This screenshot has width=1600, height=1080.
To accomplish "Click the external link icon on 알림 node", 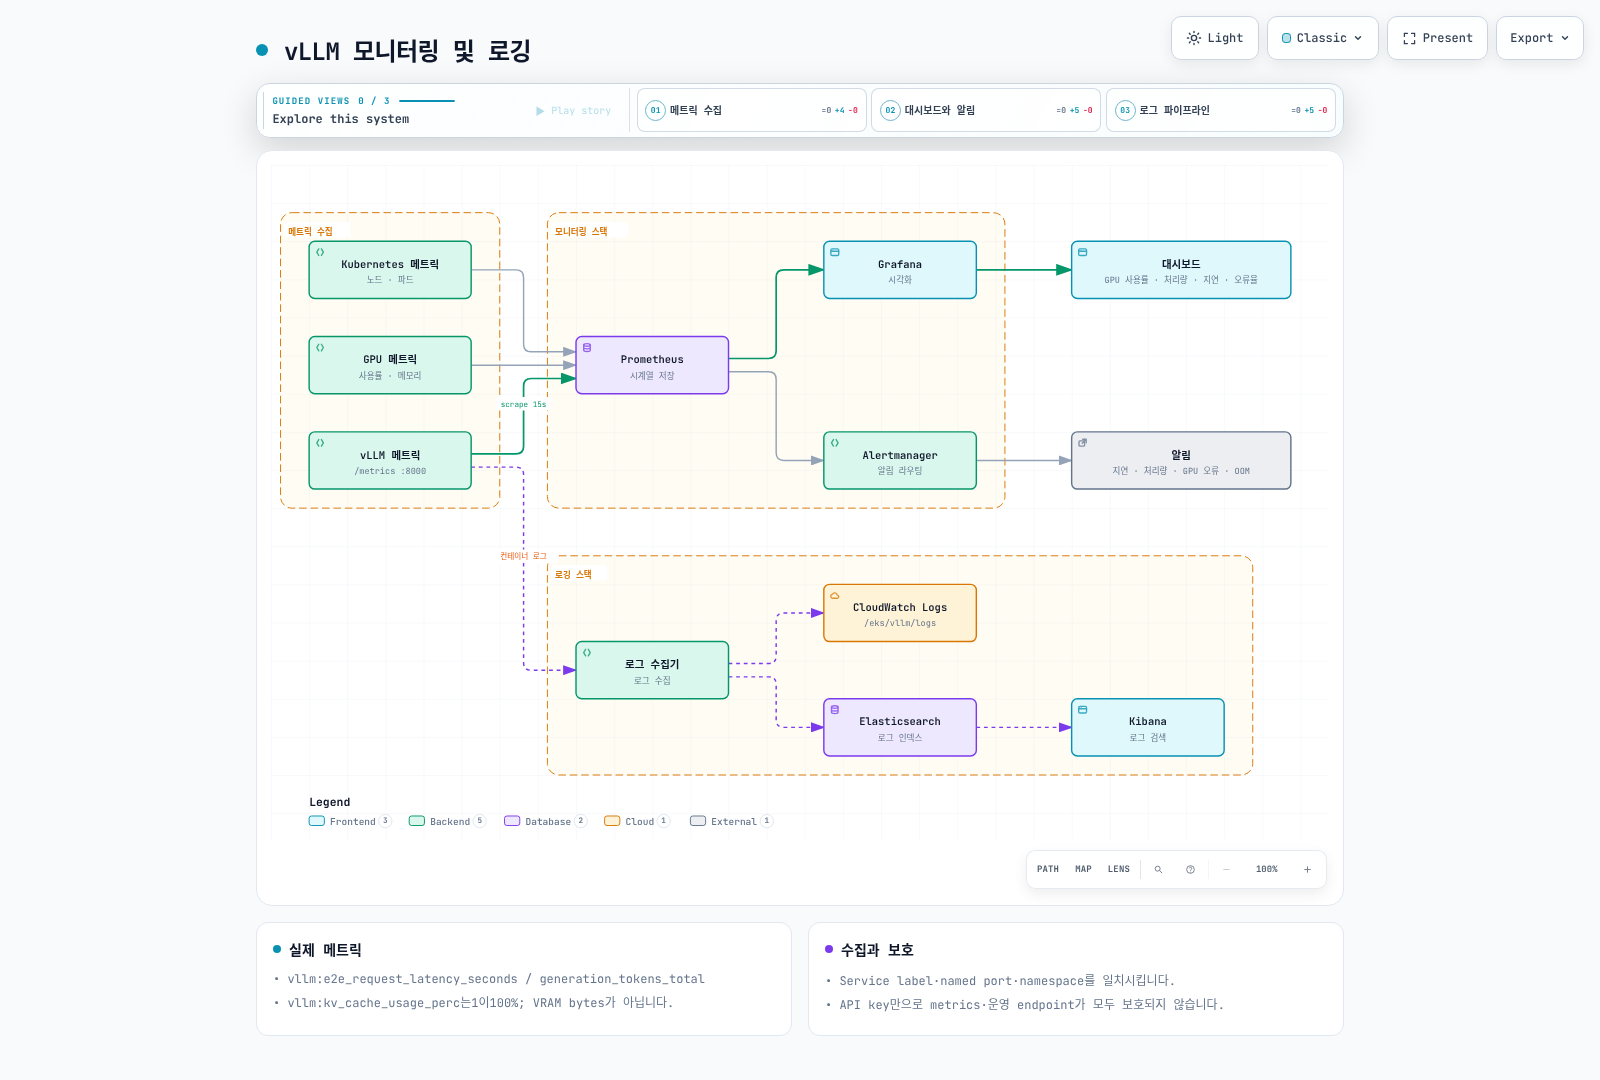I will pos(1082,443).
